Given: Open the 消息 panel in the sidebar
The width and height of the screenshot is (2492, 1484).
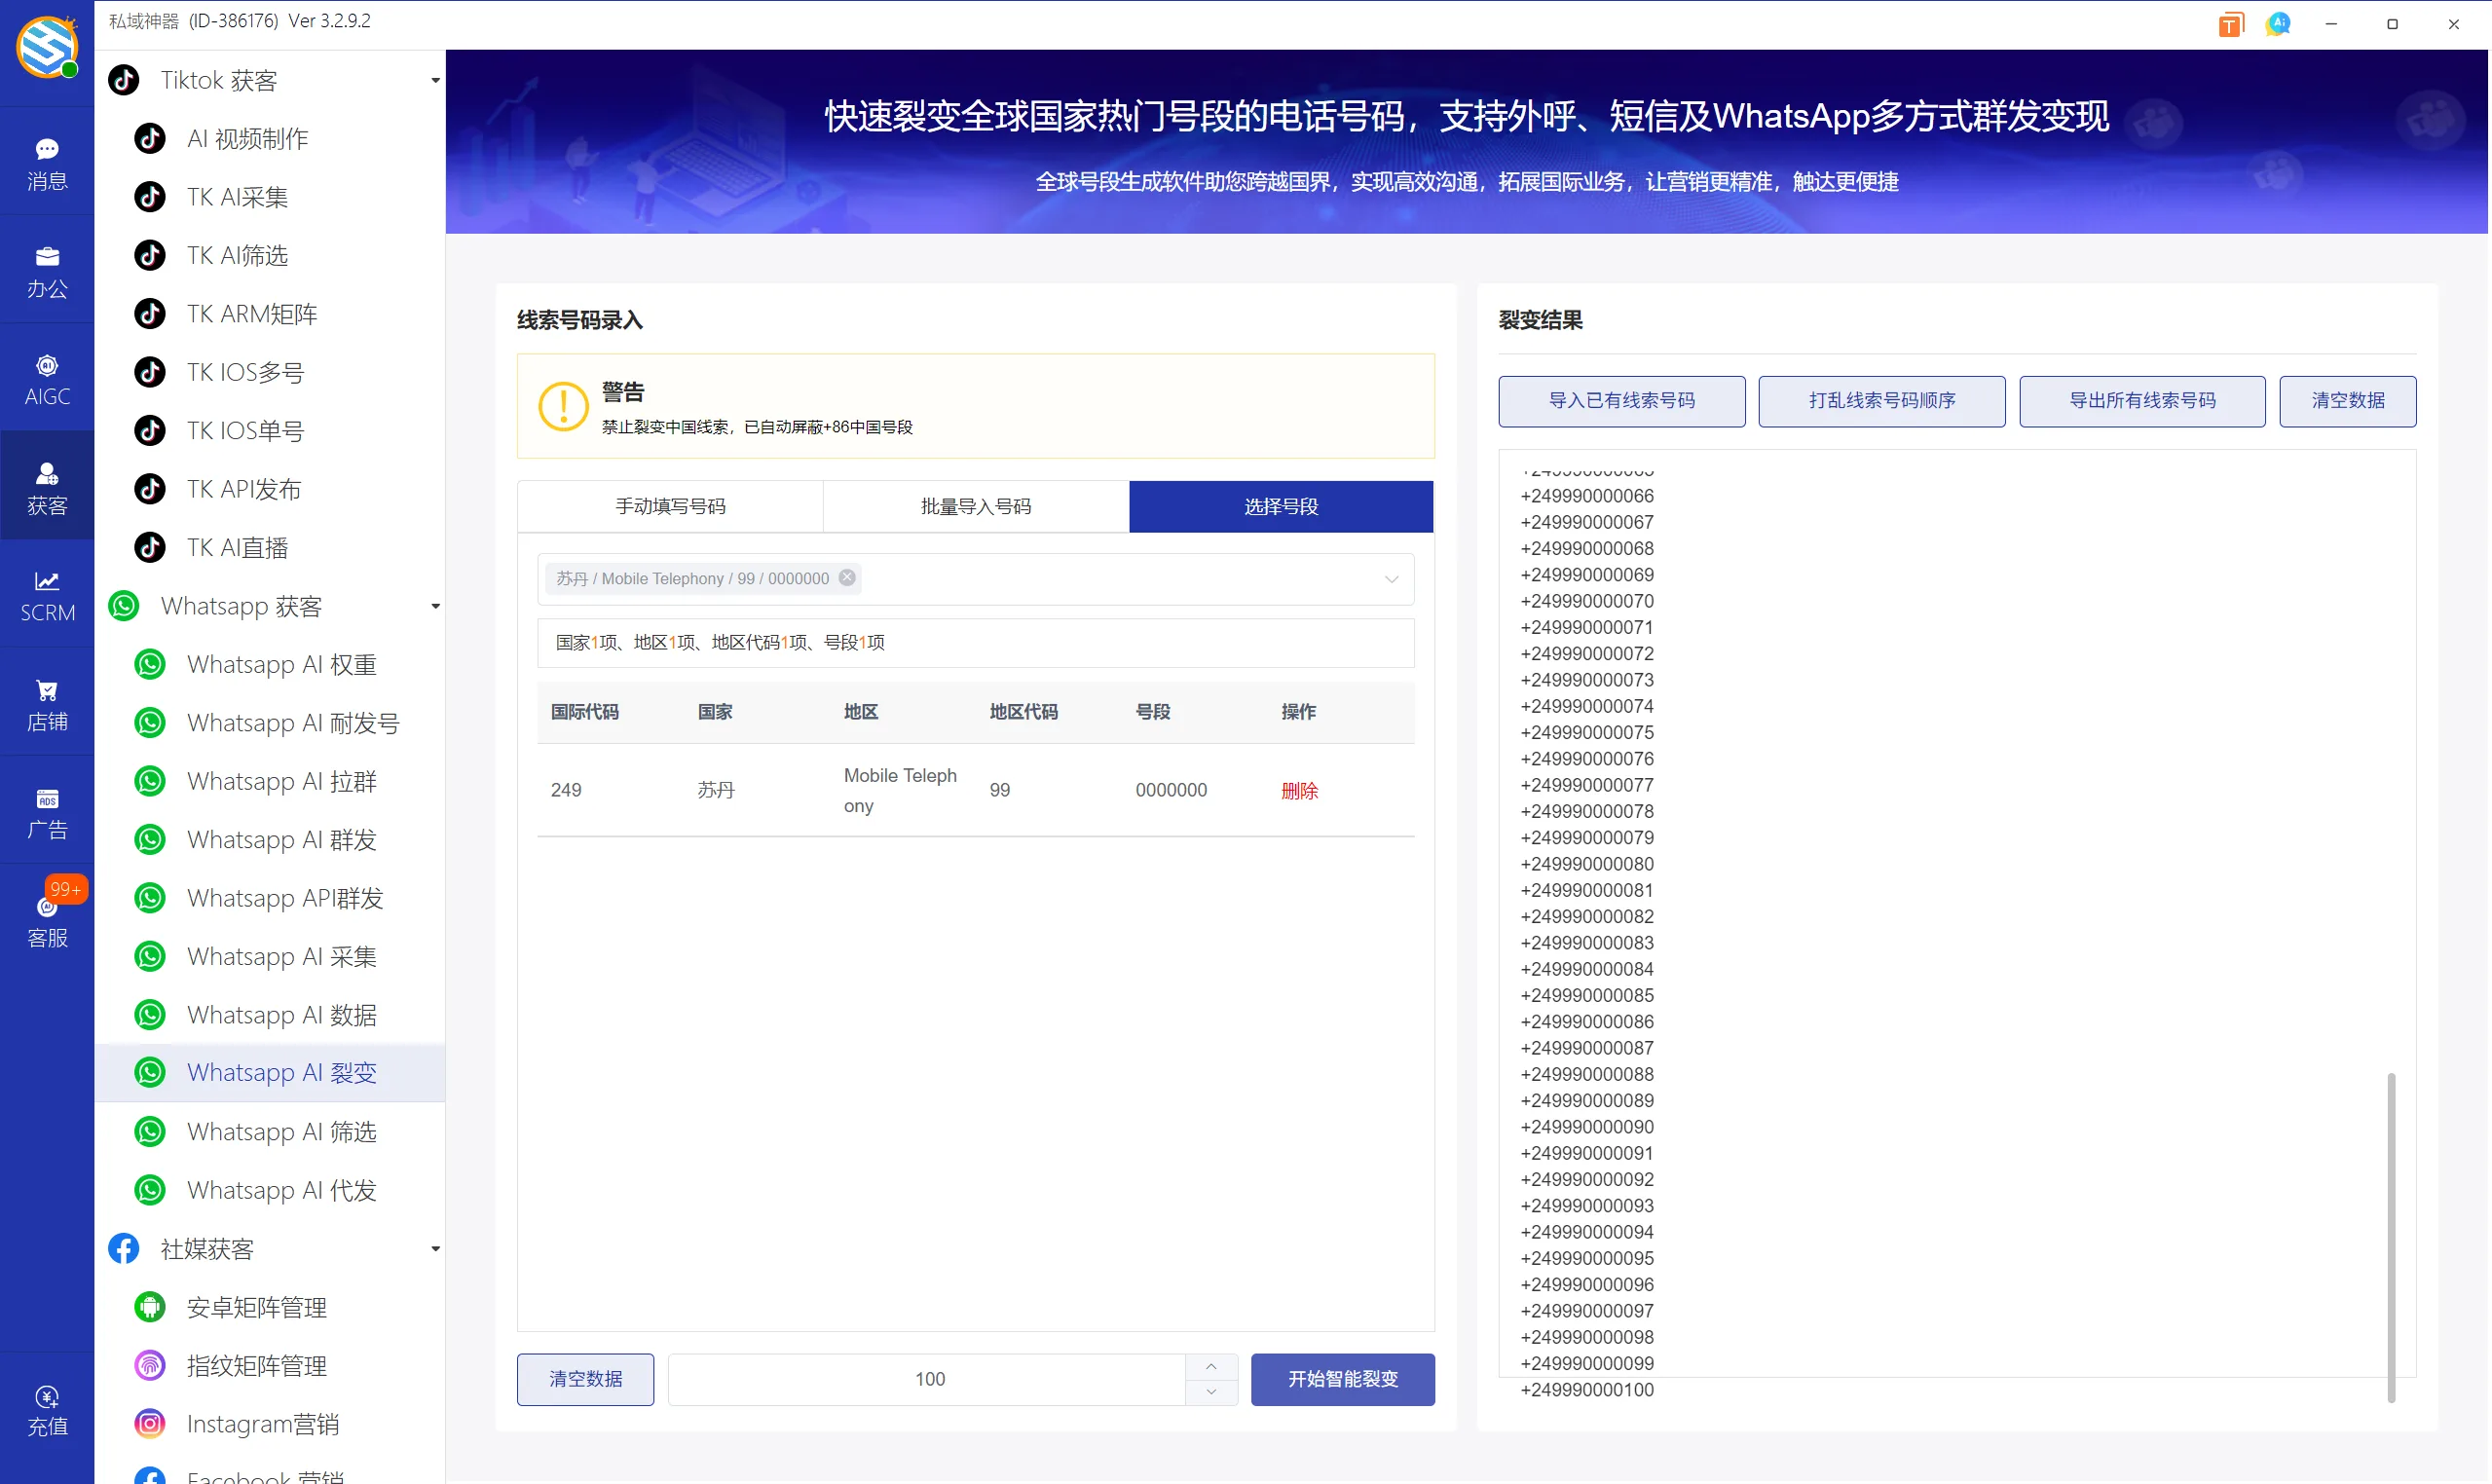Looking at the screenshot, I should tap(47, 163).
